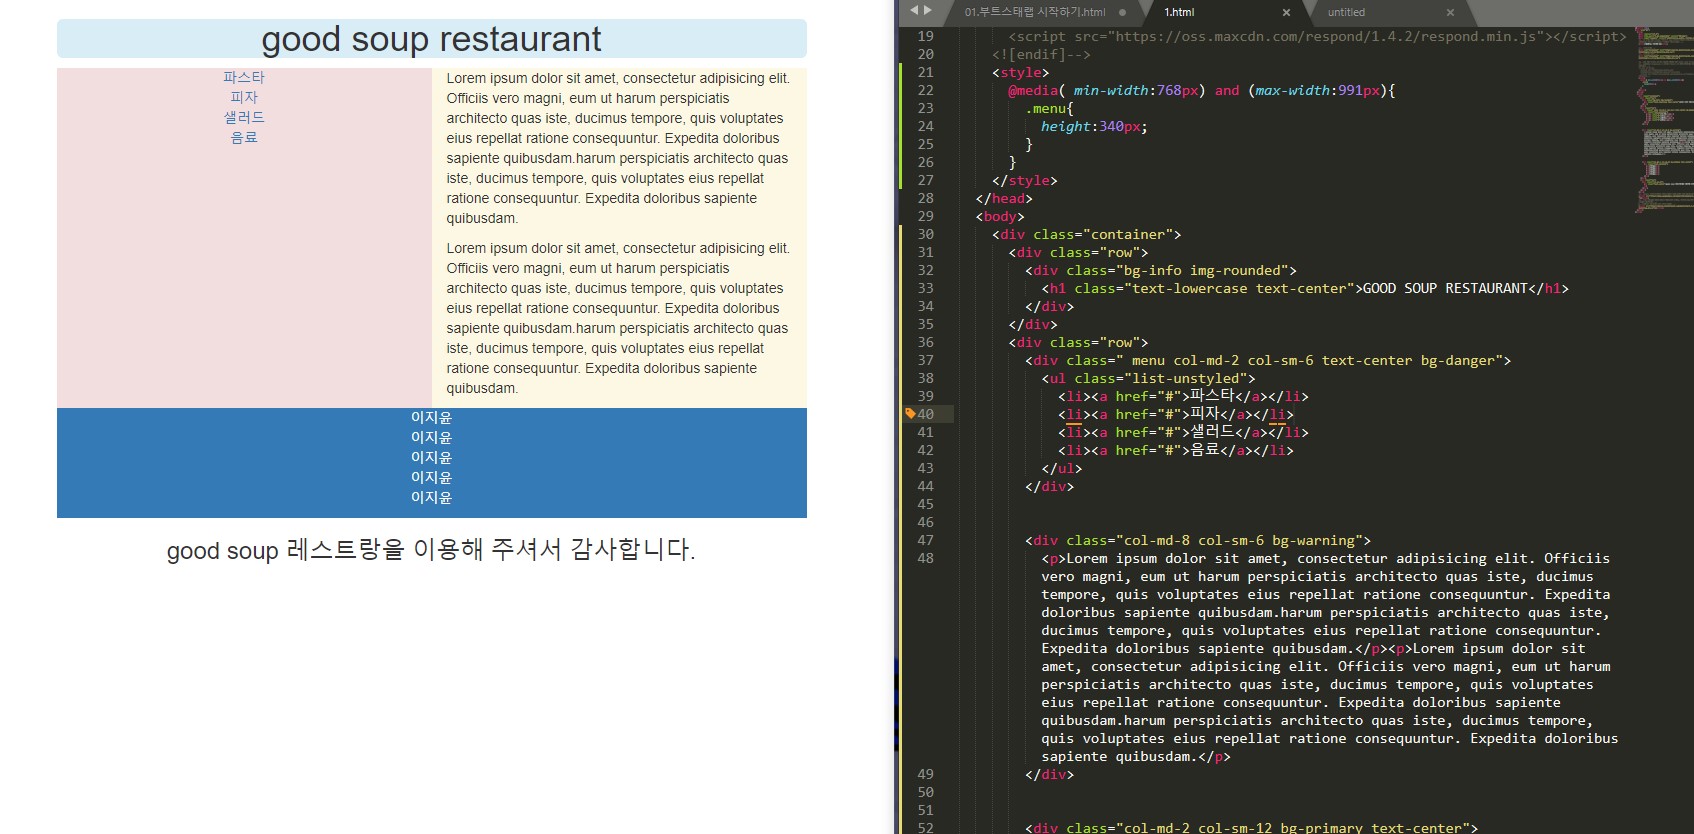Screen dimensions: 1694x834
Task: Place cursor on @media rule line
Action: coord(1201,90)
